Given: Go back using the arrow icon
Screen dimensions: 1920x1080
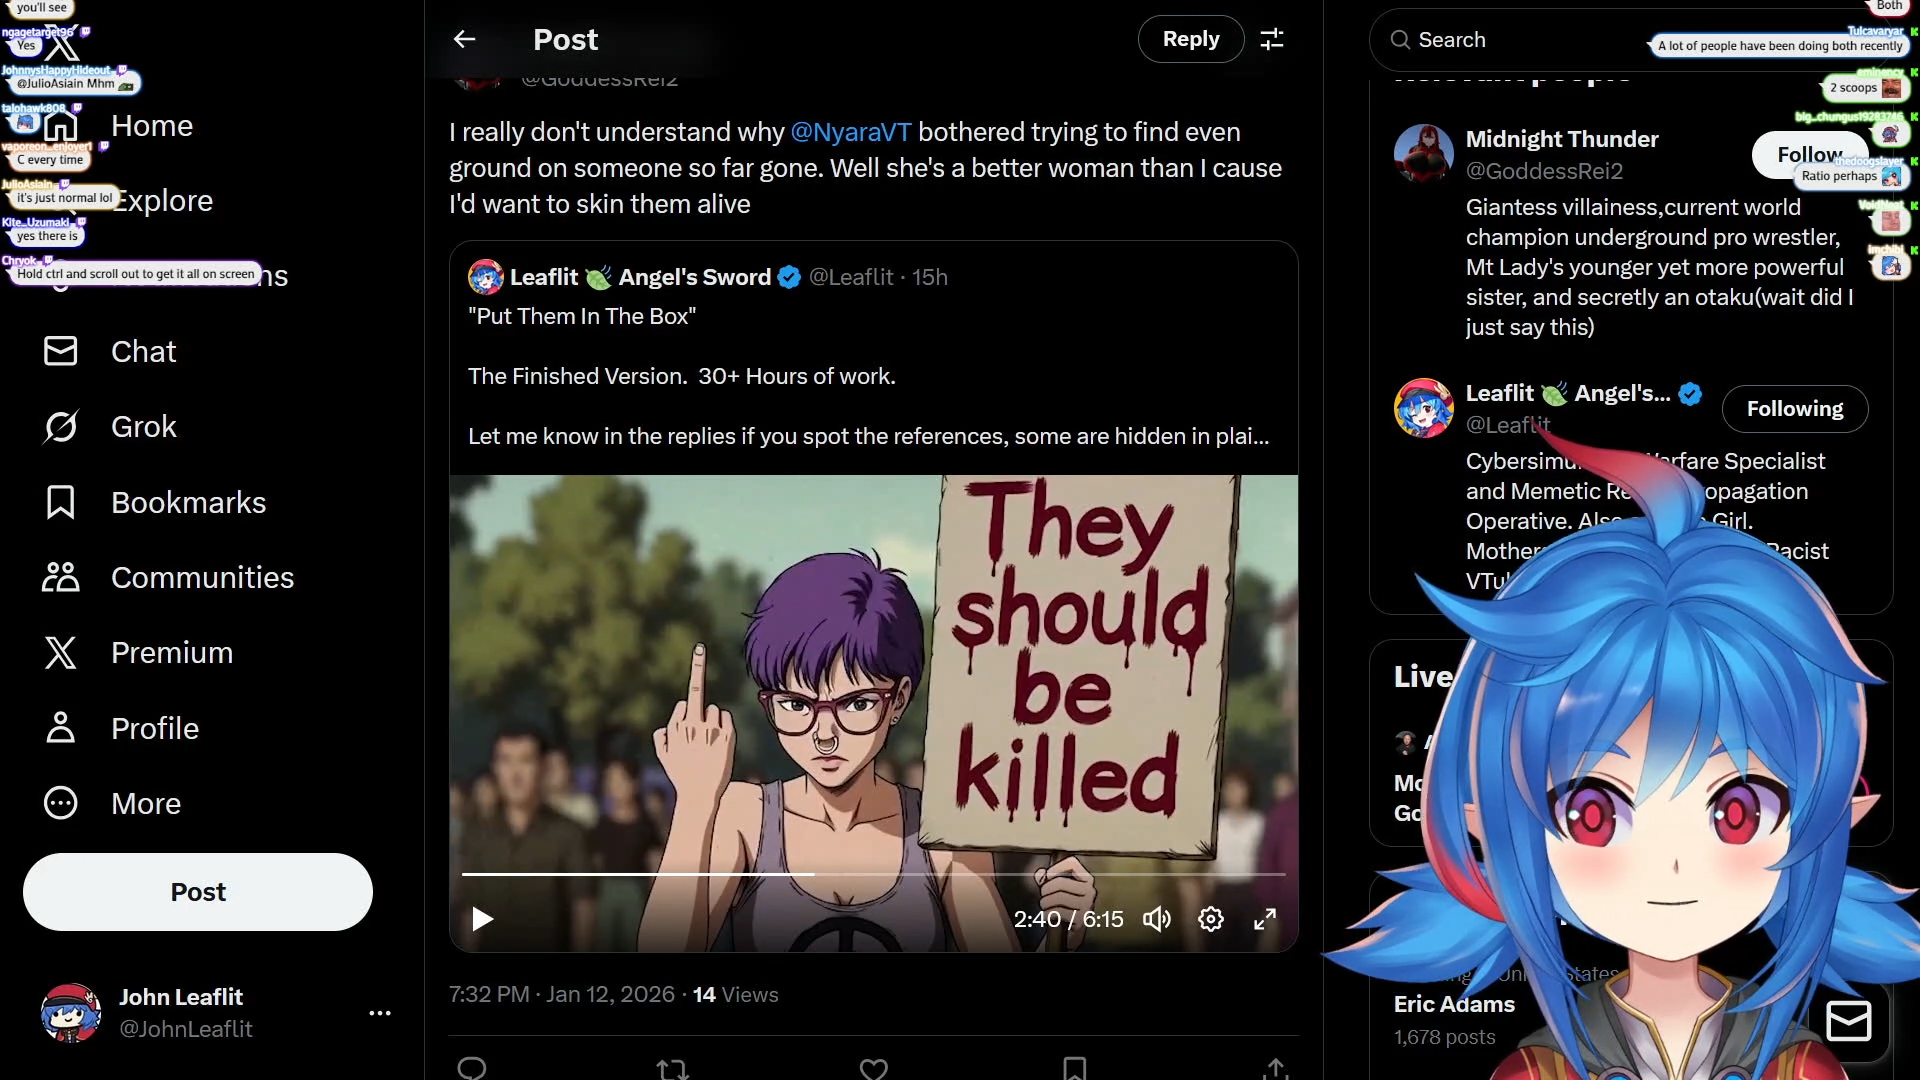Looking at the screenshot, I should pyautogui.click(x=464, y=39).
